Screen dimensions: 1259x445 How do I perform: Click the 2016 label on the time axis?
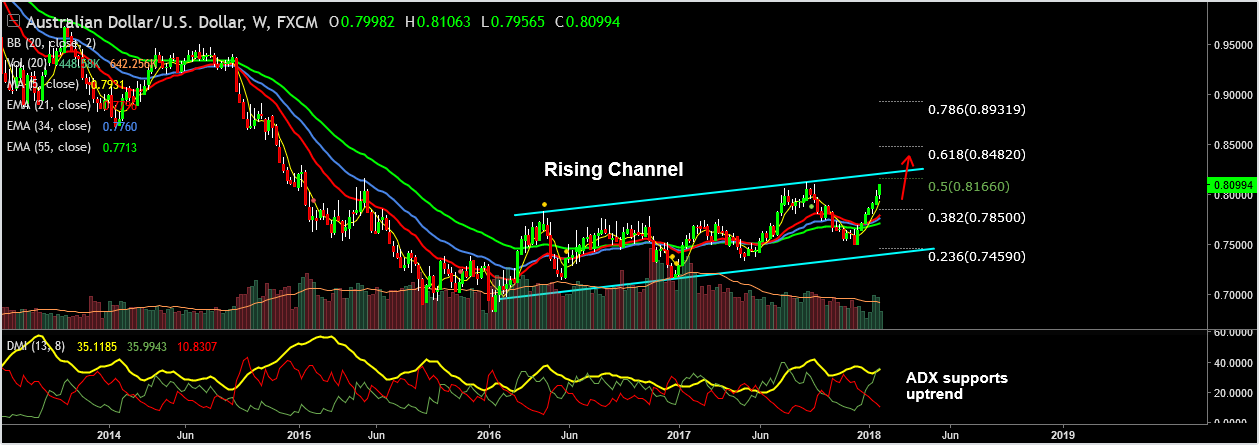pos(489,436)
